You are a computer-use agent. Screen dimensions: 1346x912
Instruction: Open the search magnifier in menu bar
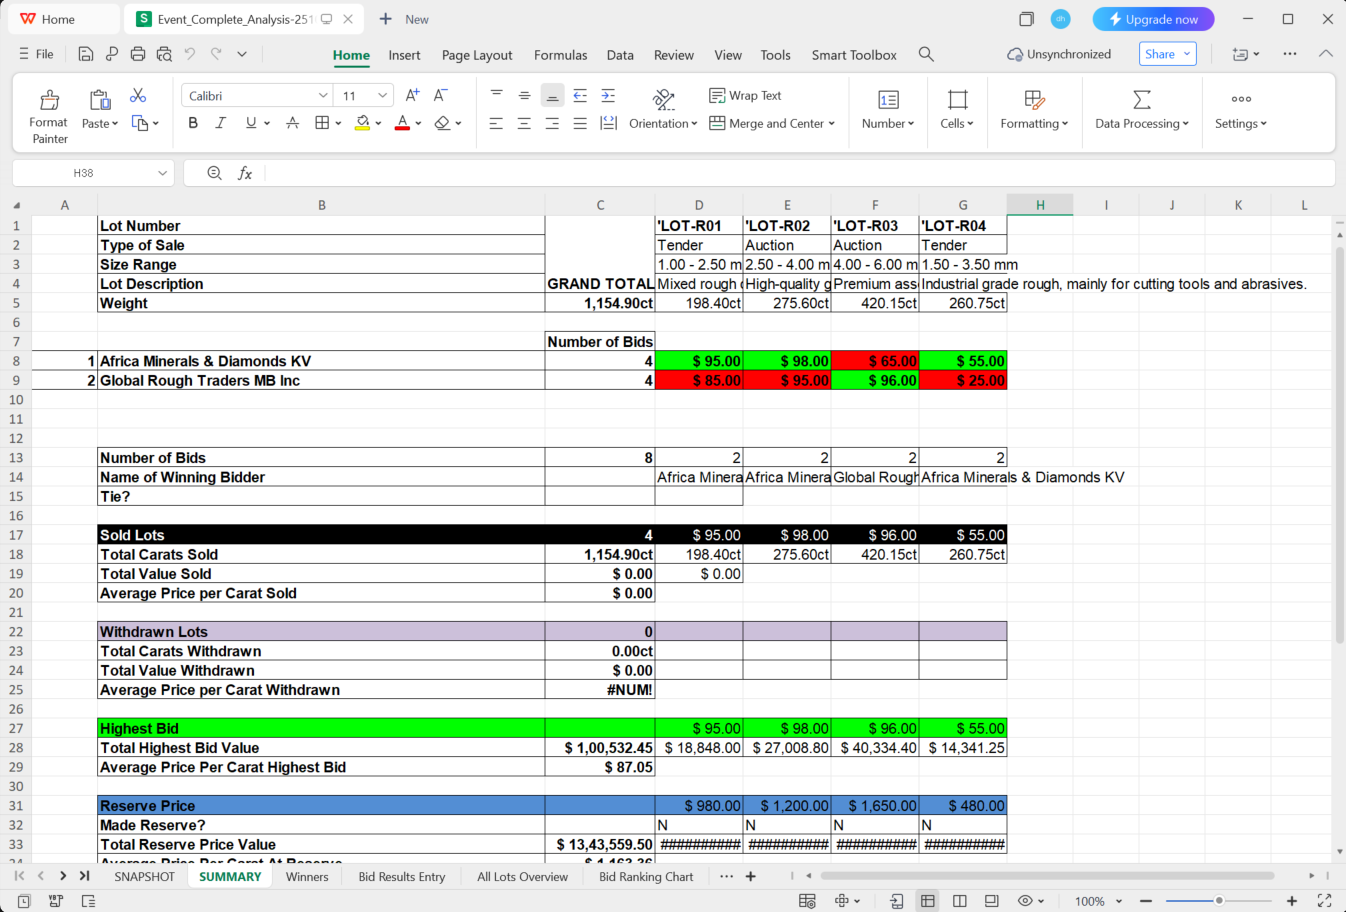pyautogui.click(x=926, y=54)
